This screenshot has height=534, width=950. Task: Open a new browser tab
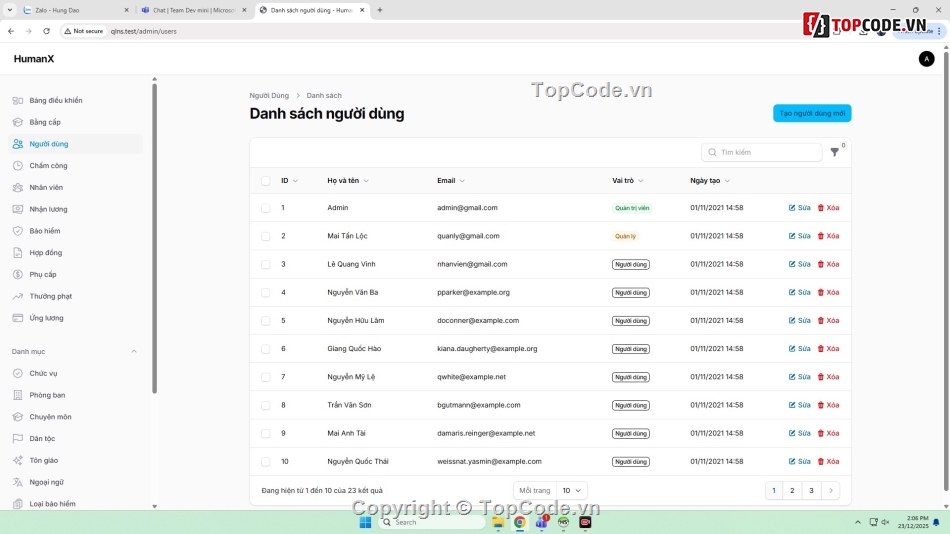tap(380, 10)
